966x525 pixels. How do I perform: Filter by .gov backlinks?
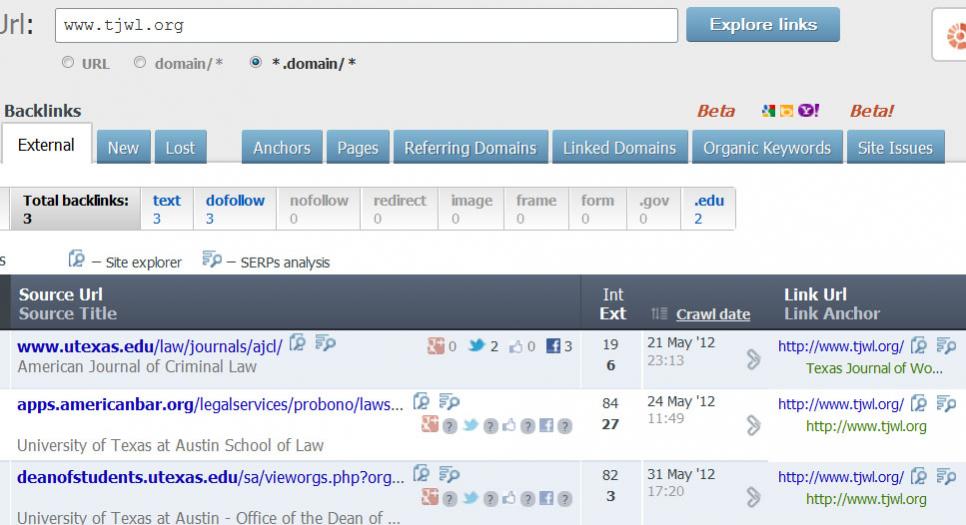[654, 209]
